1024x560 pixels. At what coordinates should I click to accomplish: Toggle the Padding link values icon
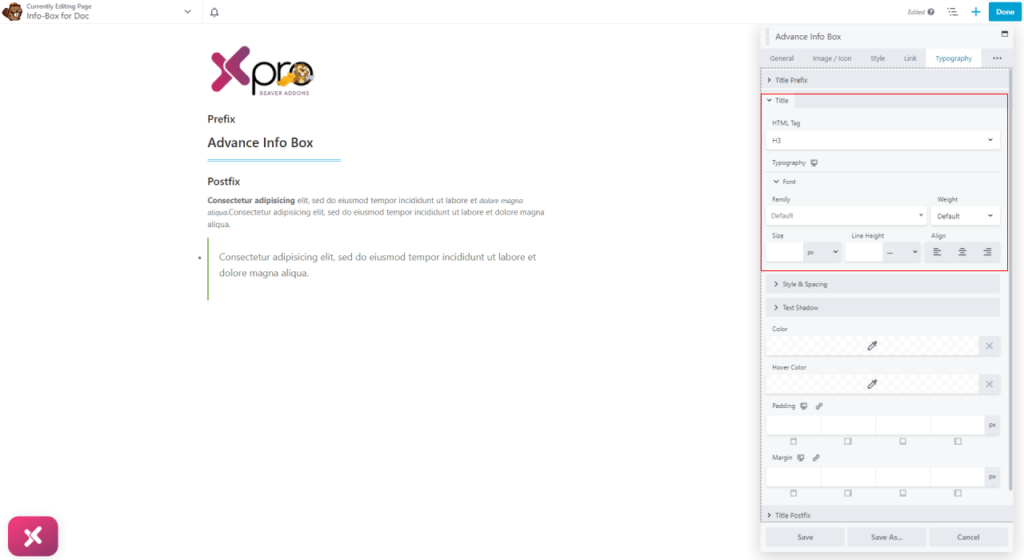[x=819, y=406]
